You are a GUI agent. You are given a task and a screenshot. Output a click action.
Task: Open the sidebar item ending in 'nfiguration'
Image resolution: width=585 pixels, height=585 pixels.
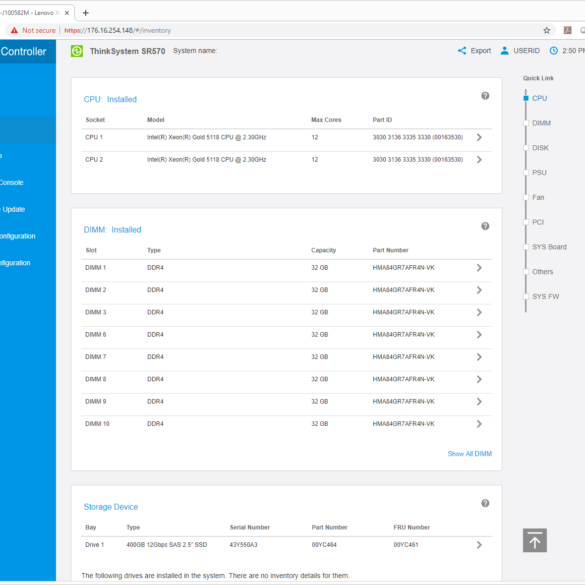[x=15, y=263]
